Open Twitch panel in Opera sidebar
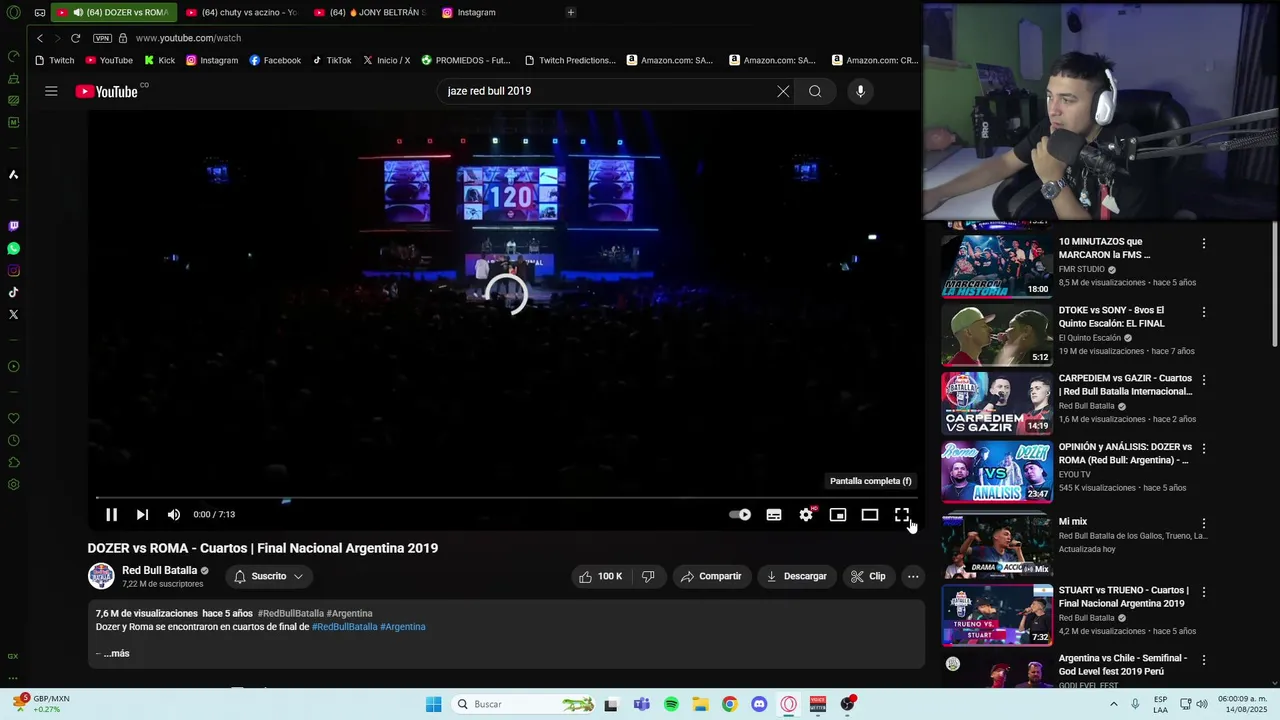This screenshot has height=720, width=1280. coord(13,226)
